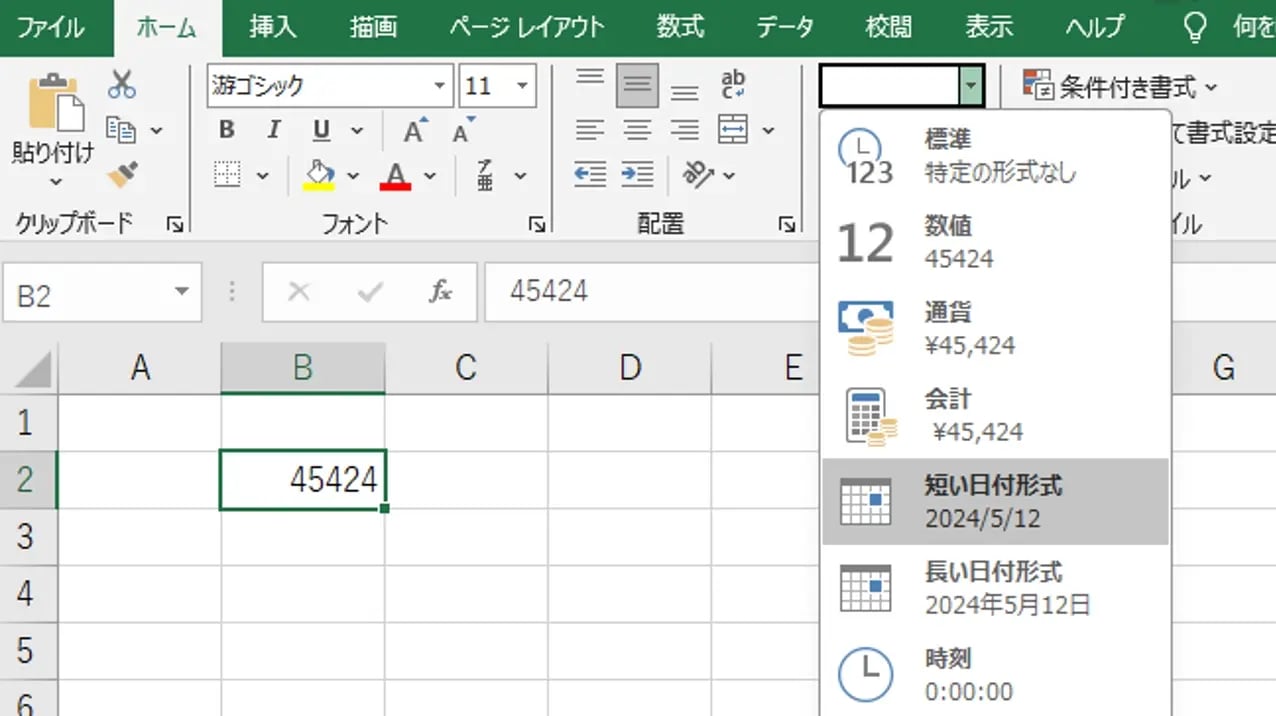Screen dimensions: 1276x716
Task: Open the copy options arrow
Action: click(x=156, y=131)
